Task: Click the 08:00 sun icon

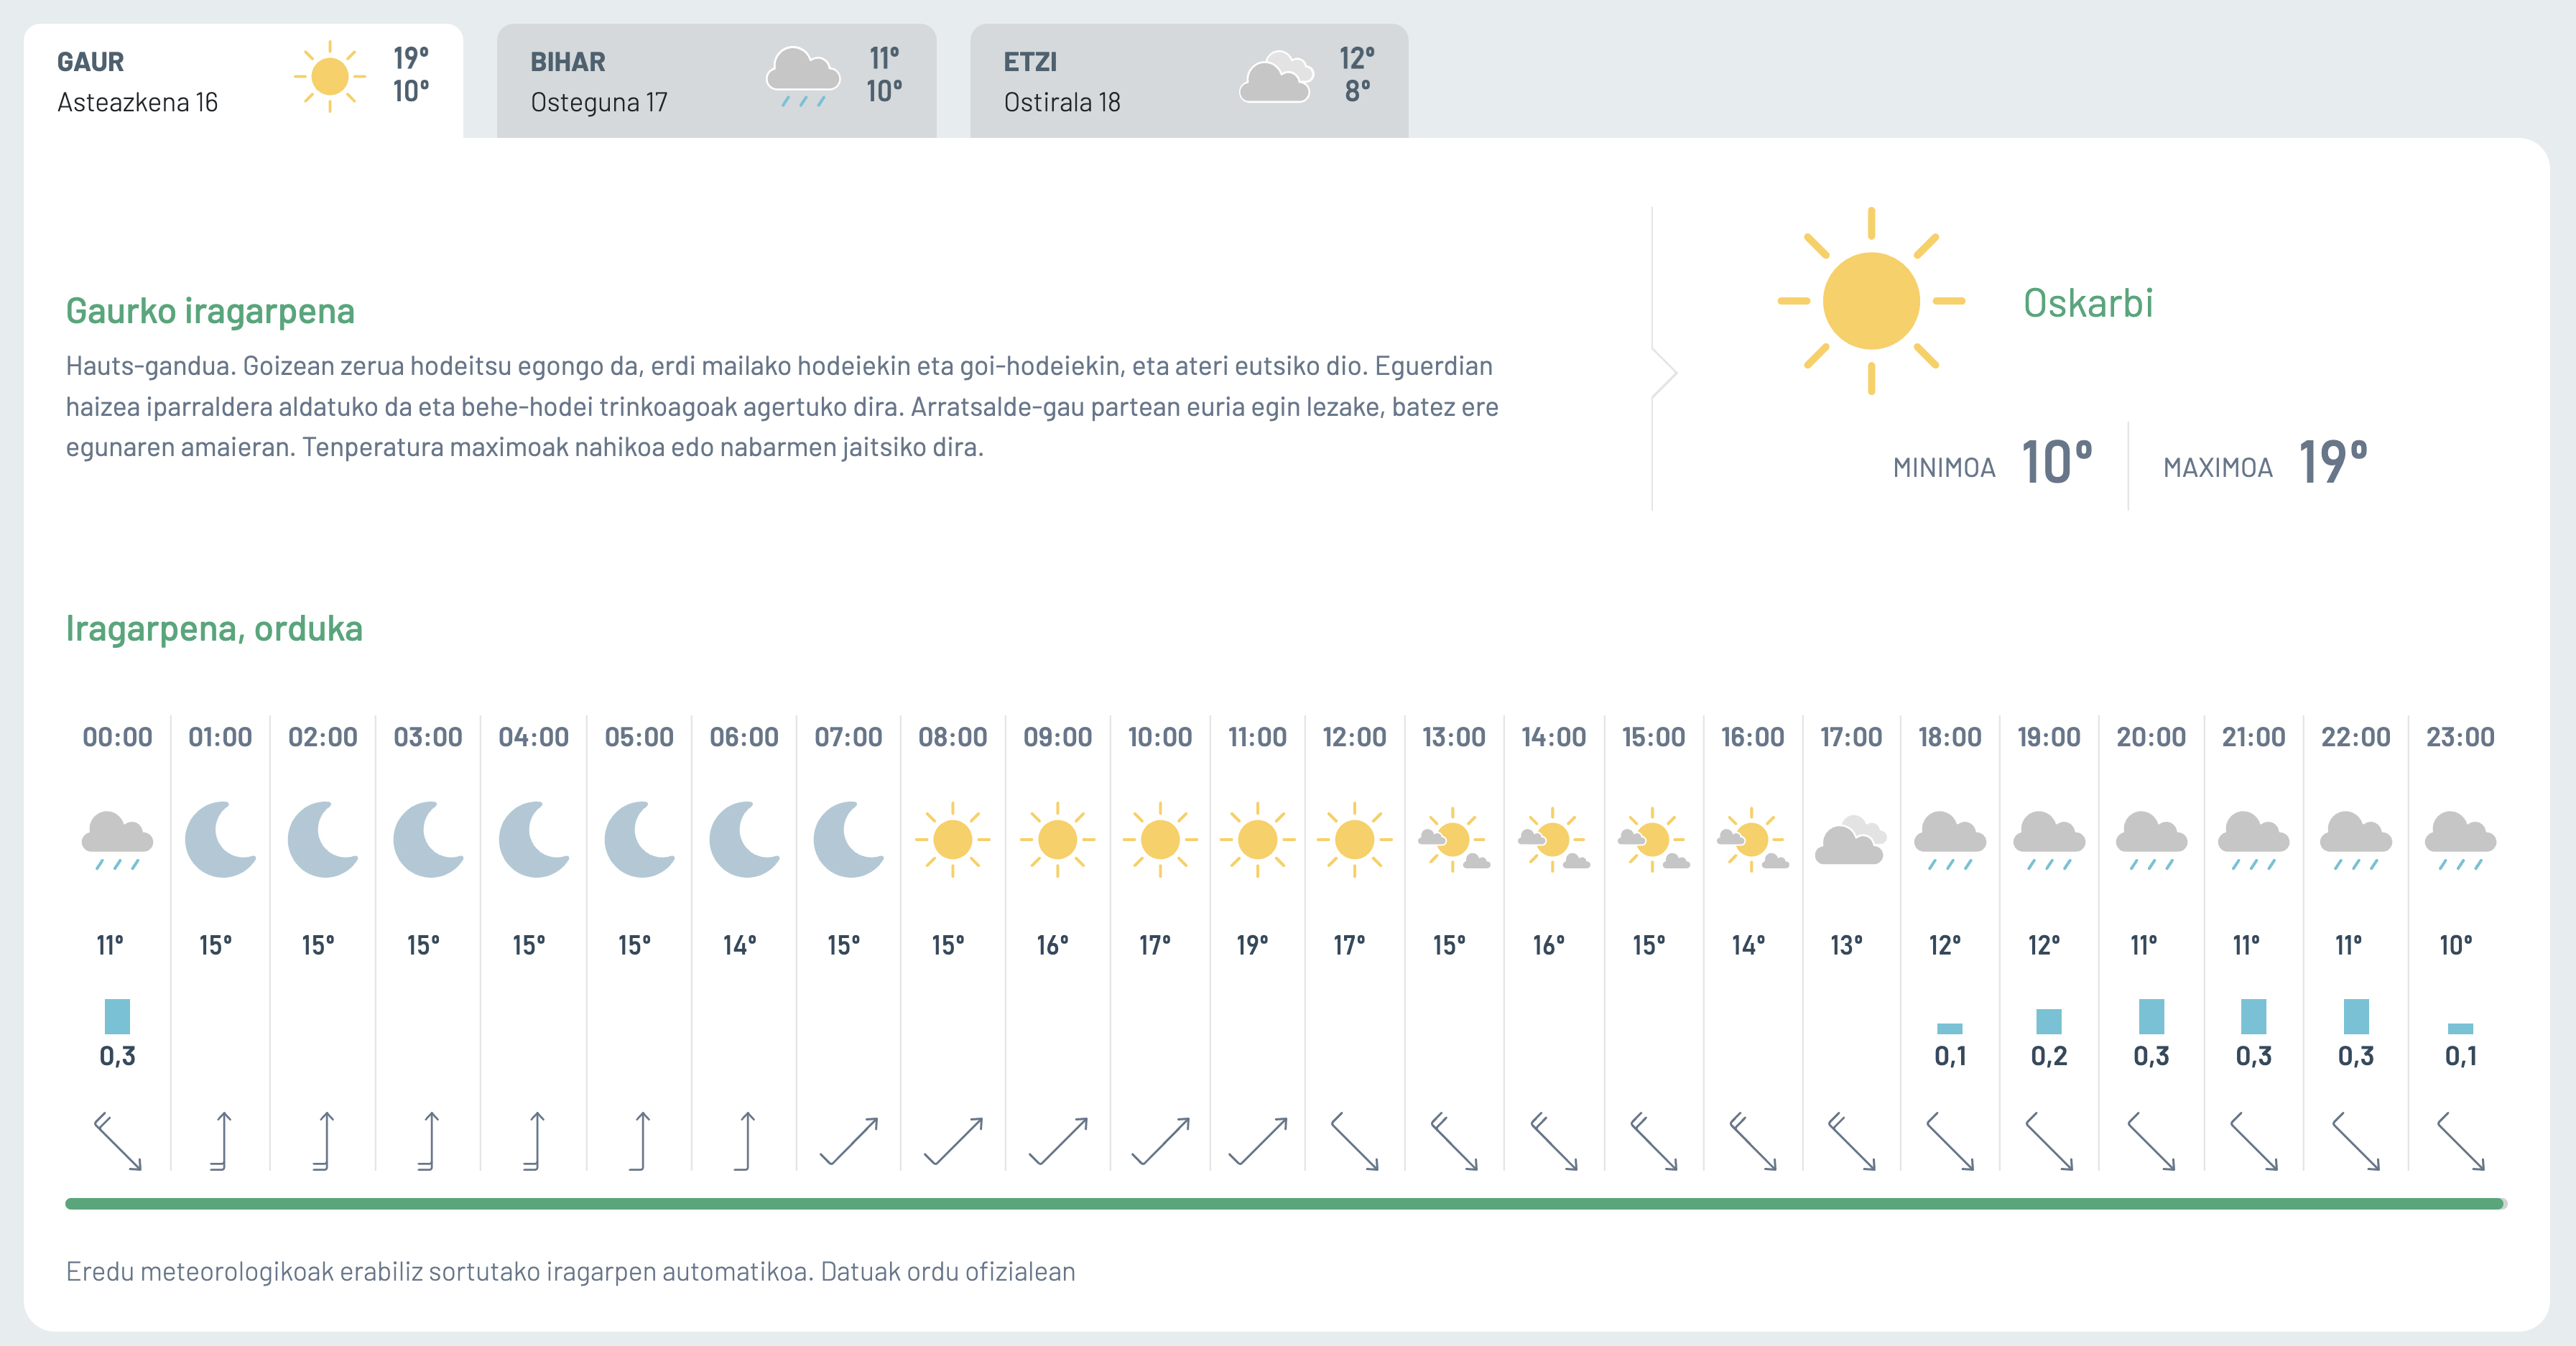Action: pos(952,839)
